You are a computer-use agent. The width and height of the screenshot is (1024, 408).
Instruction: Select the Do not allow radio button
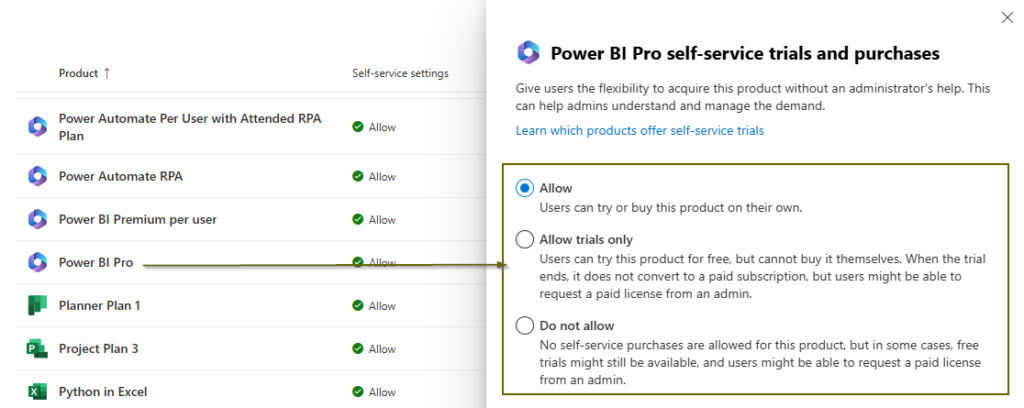pyautogui.click(x=525, y=325)
